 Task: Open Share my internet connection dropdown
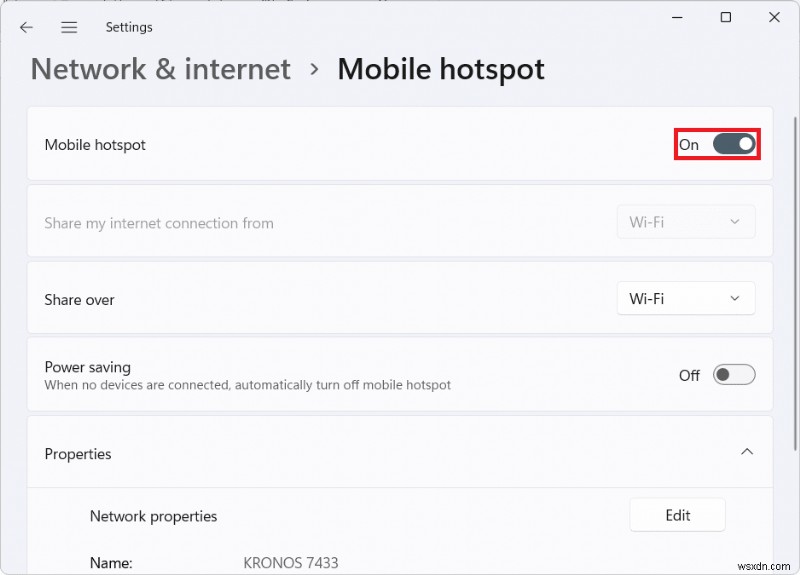(685, 222)
